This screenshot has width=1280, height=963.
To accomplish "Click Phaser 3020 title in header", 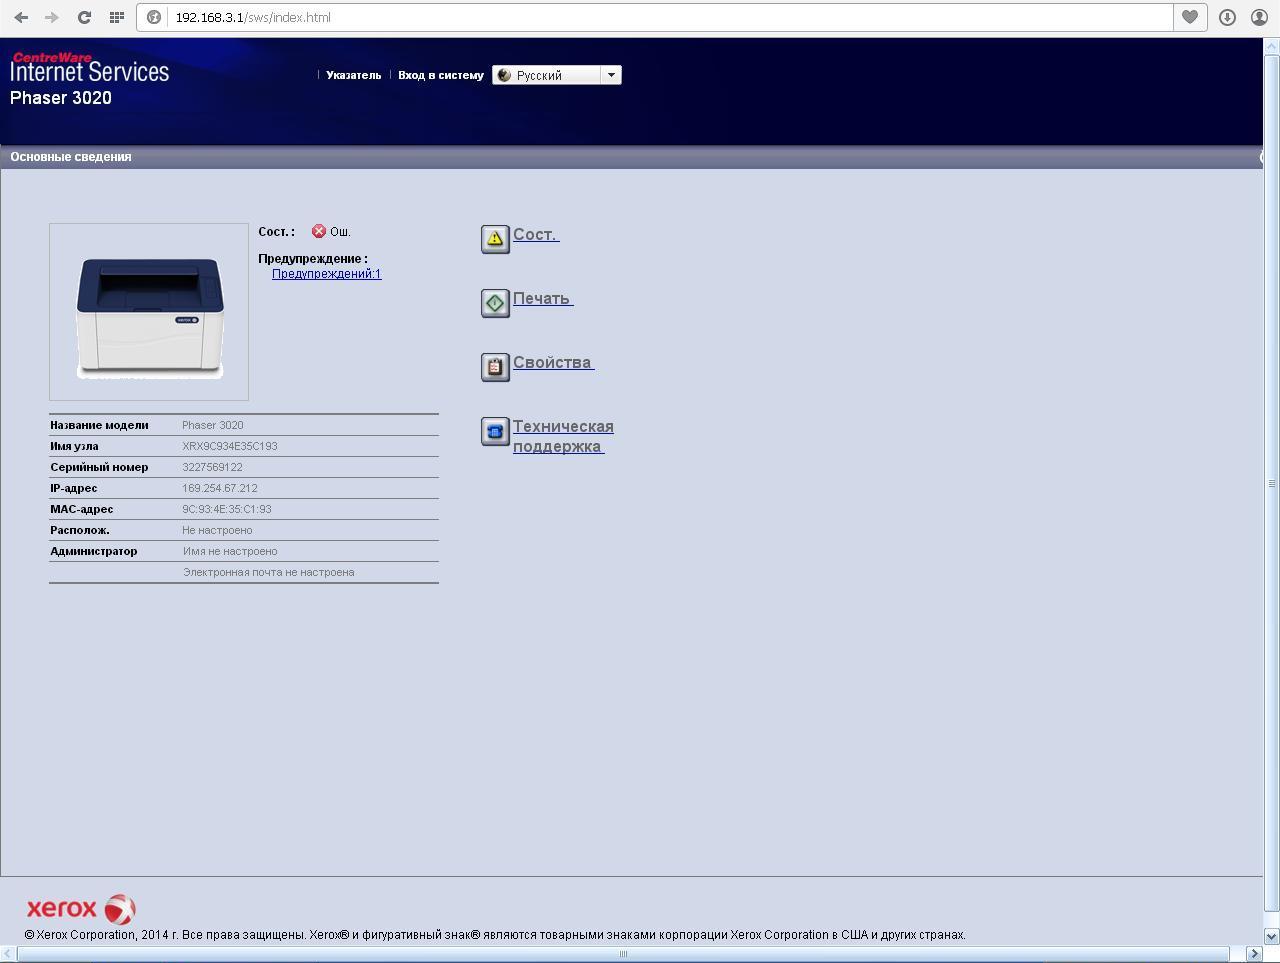I will (x=61, y=98).
